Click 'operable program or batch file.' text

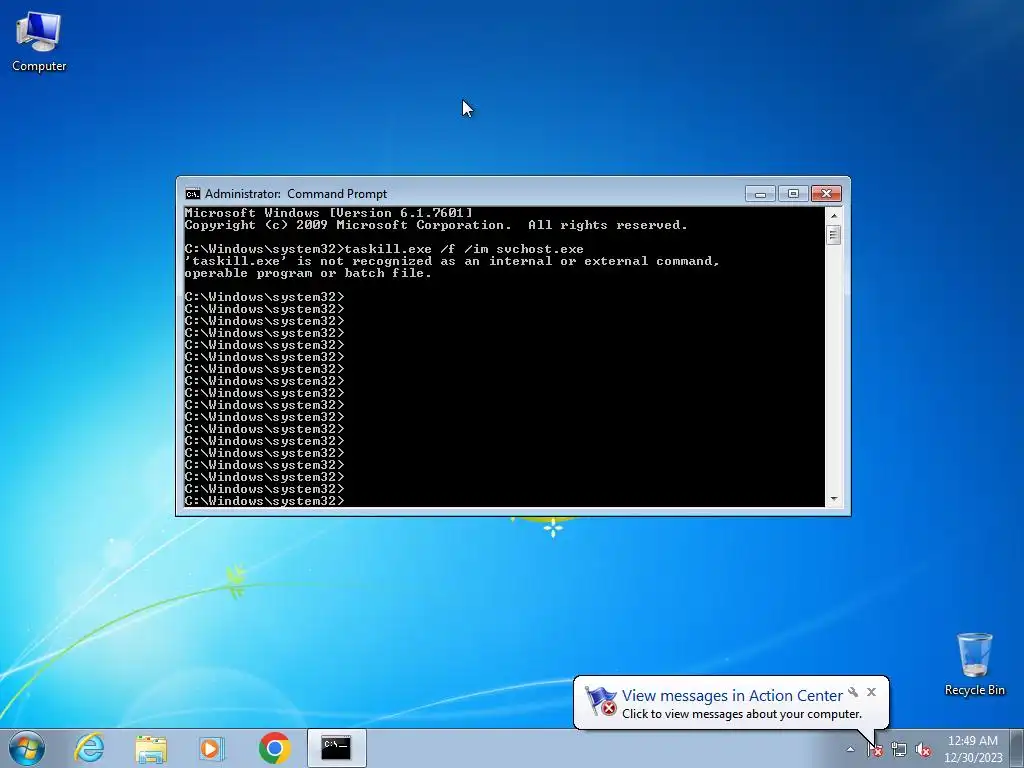[x=308, y=273]
